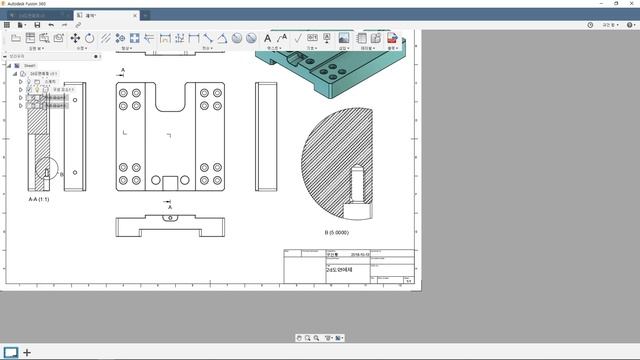Open the drawing views group dropdown
640x360 pixels.
pos(37,48)
